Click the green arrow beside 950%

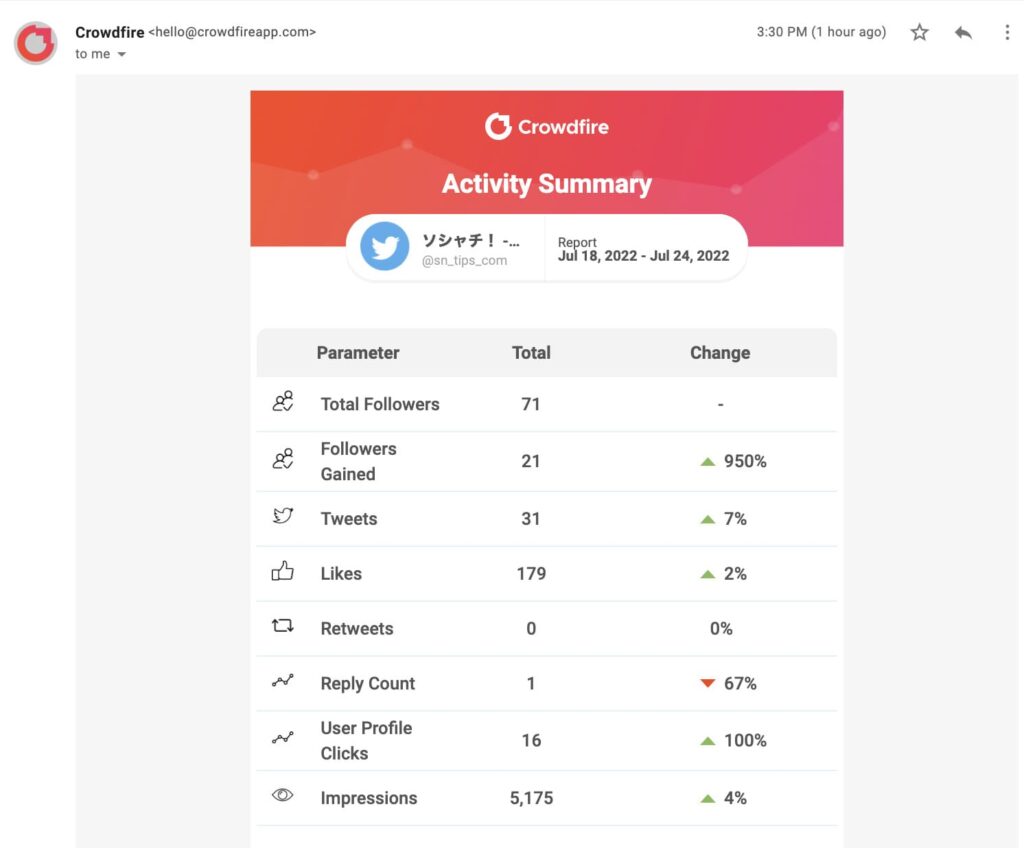707,461
